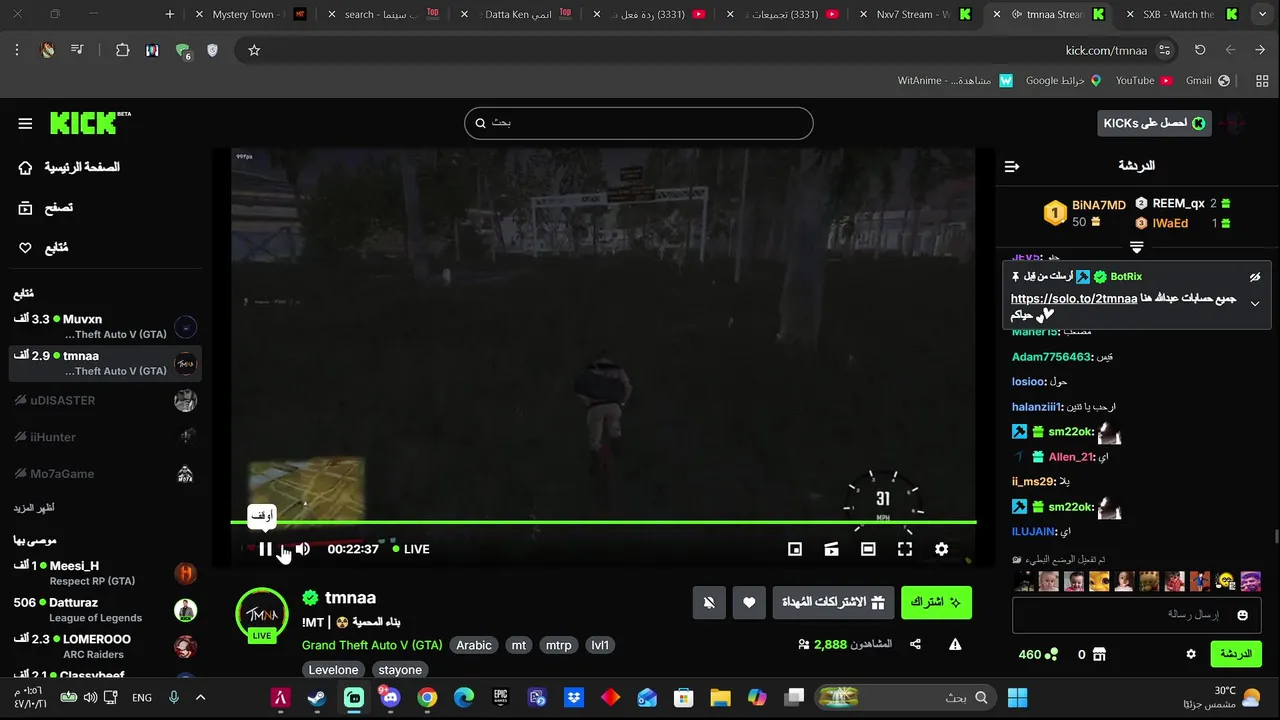Open Discord from the taskbar
The image size is (1280, 720).
click(390, 698)
